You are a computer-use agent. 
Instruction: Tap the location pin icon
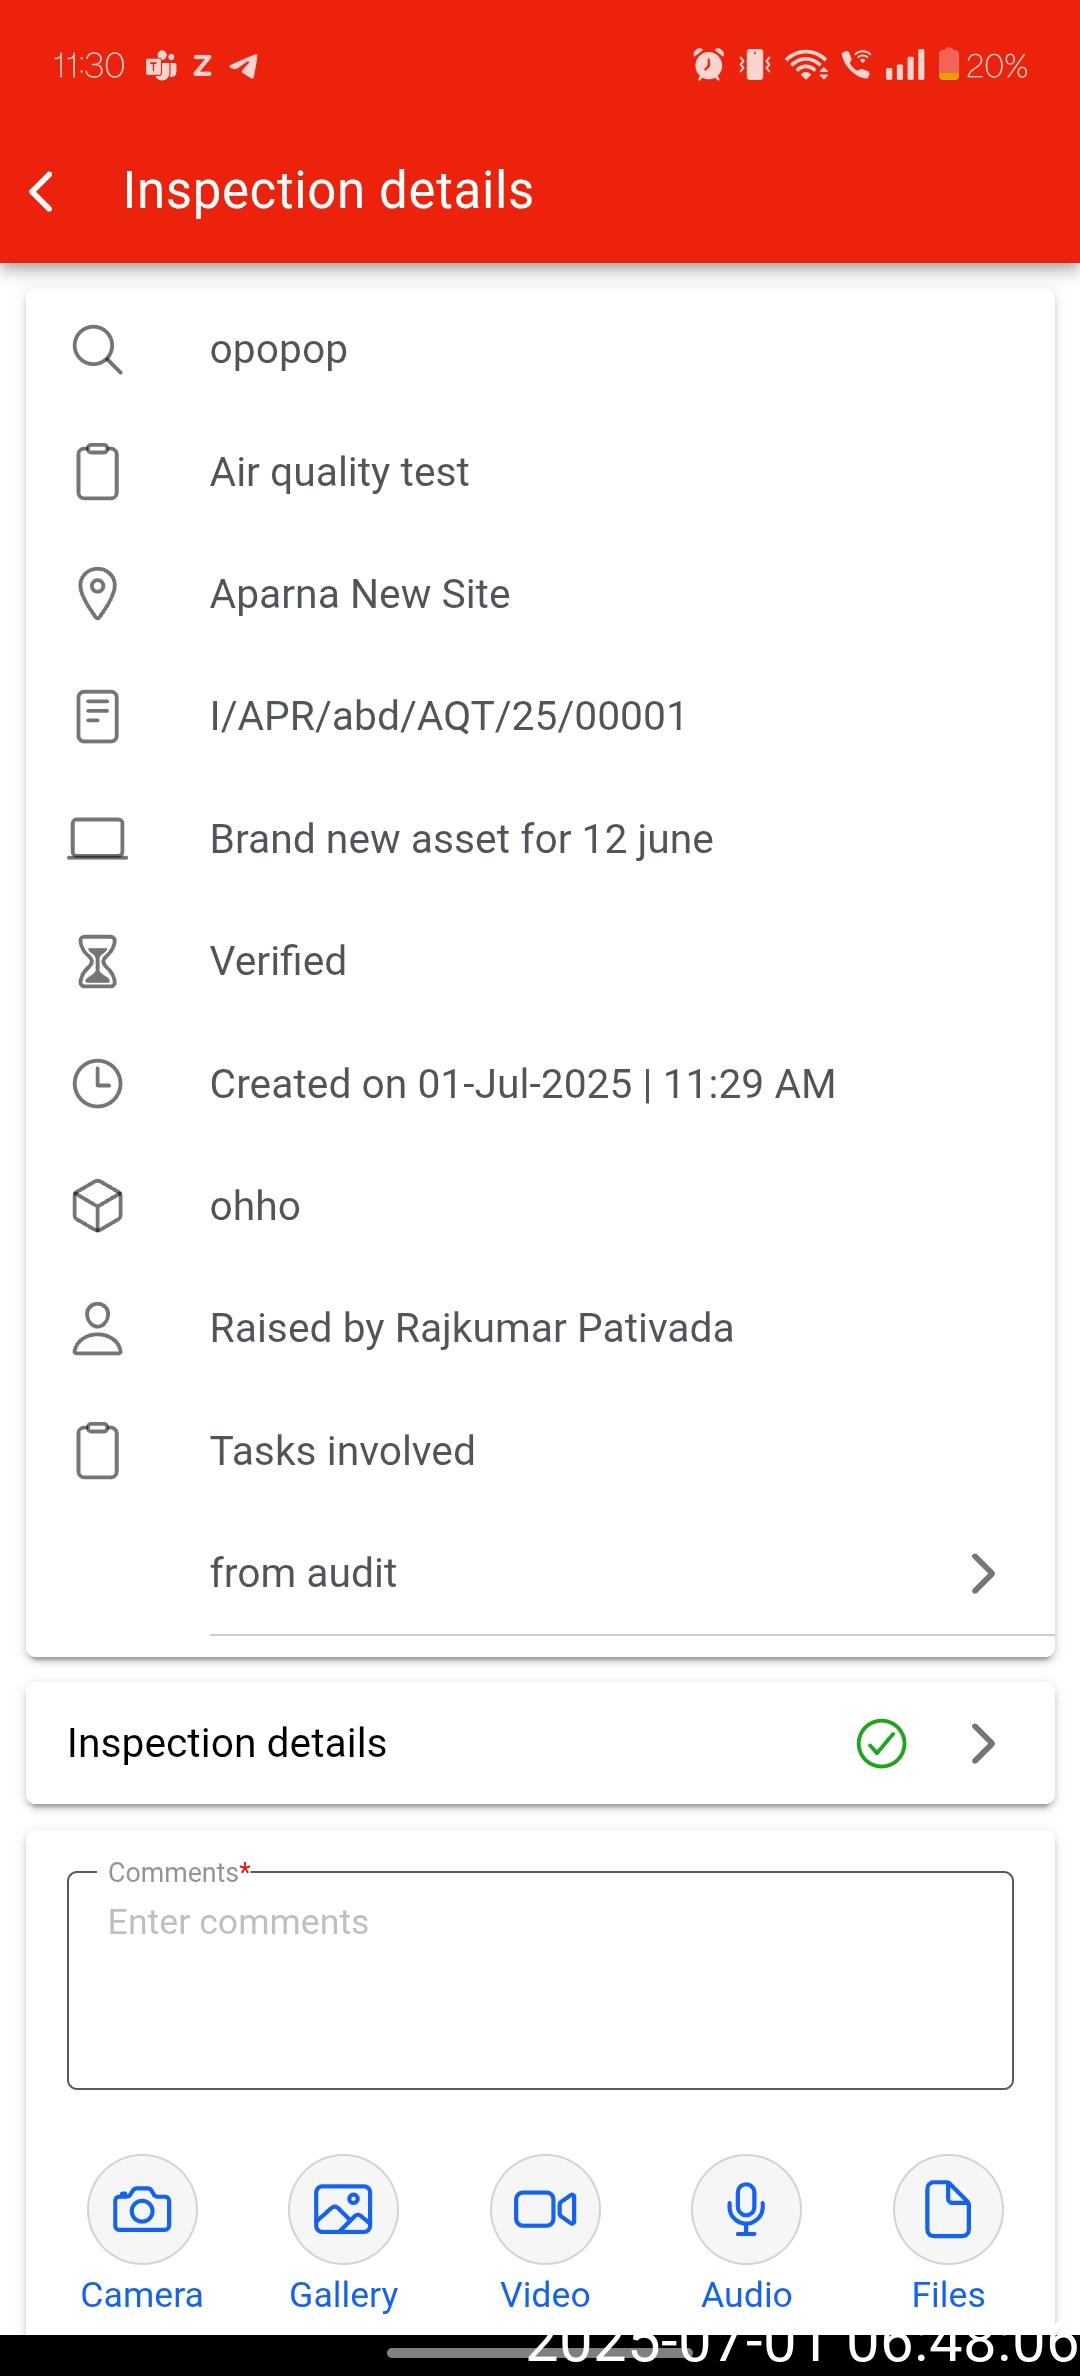point(97,594)
